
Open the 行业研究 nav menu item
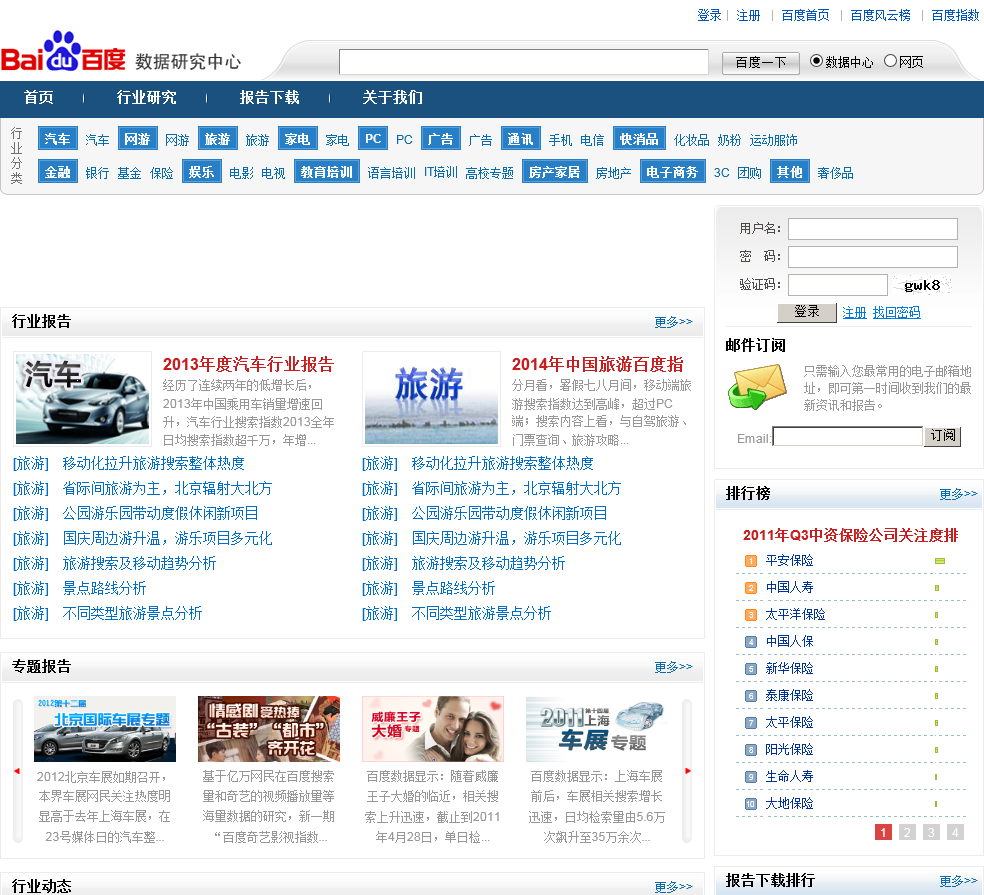(146, 97)
